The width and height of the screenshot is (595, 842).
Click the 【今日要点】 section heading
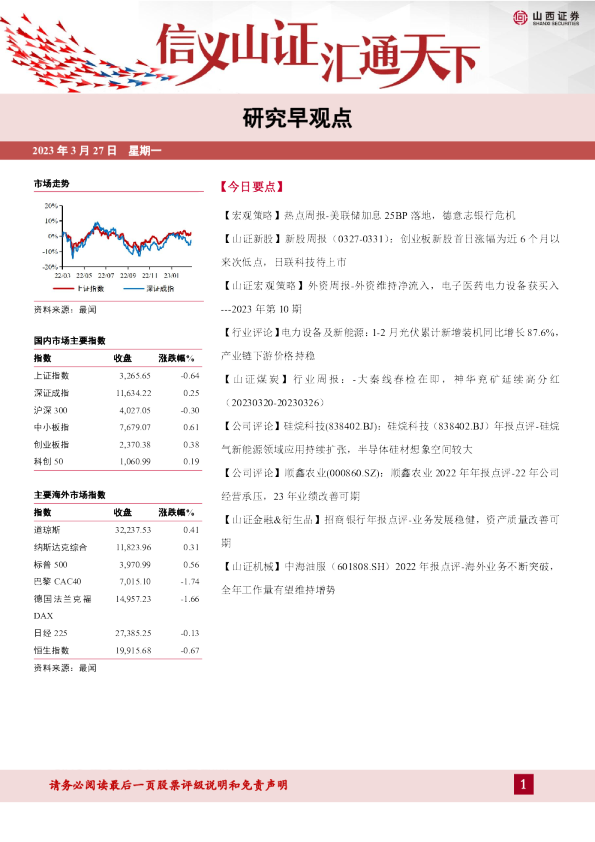(x=252, y=187)
